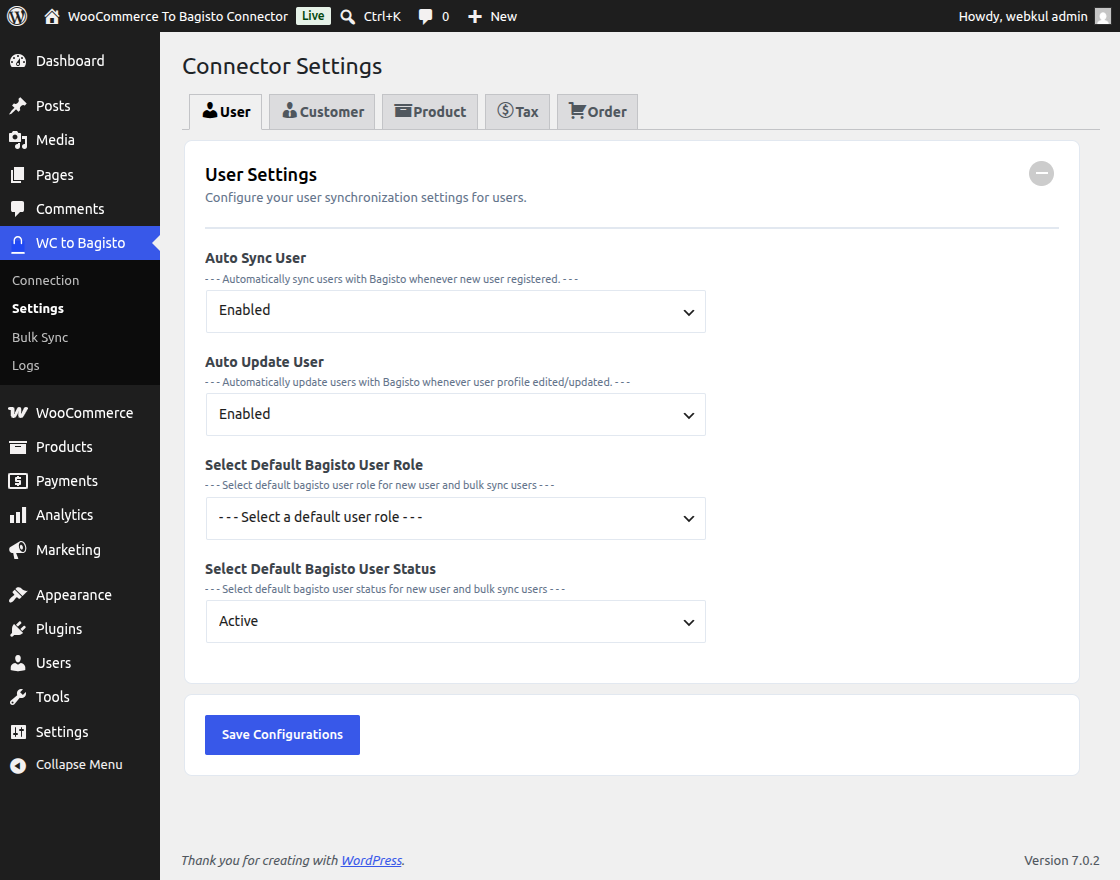Click the Settings sliders icon in sidebar
The image size is (1120, 880).
[x=18, y=732]
